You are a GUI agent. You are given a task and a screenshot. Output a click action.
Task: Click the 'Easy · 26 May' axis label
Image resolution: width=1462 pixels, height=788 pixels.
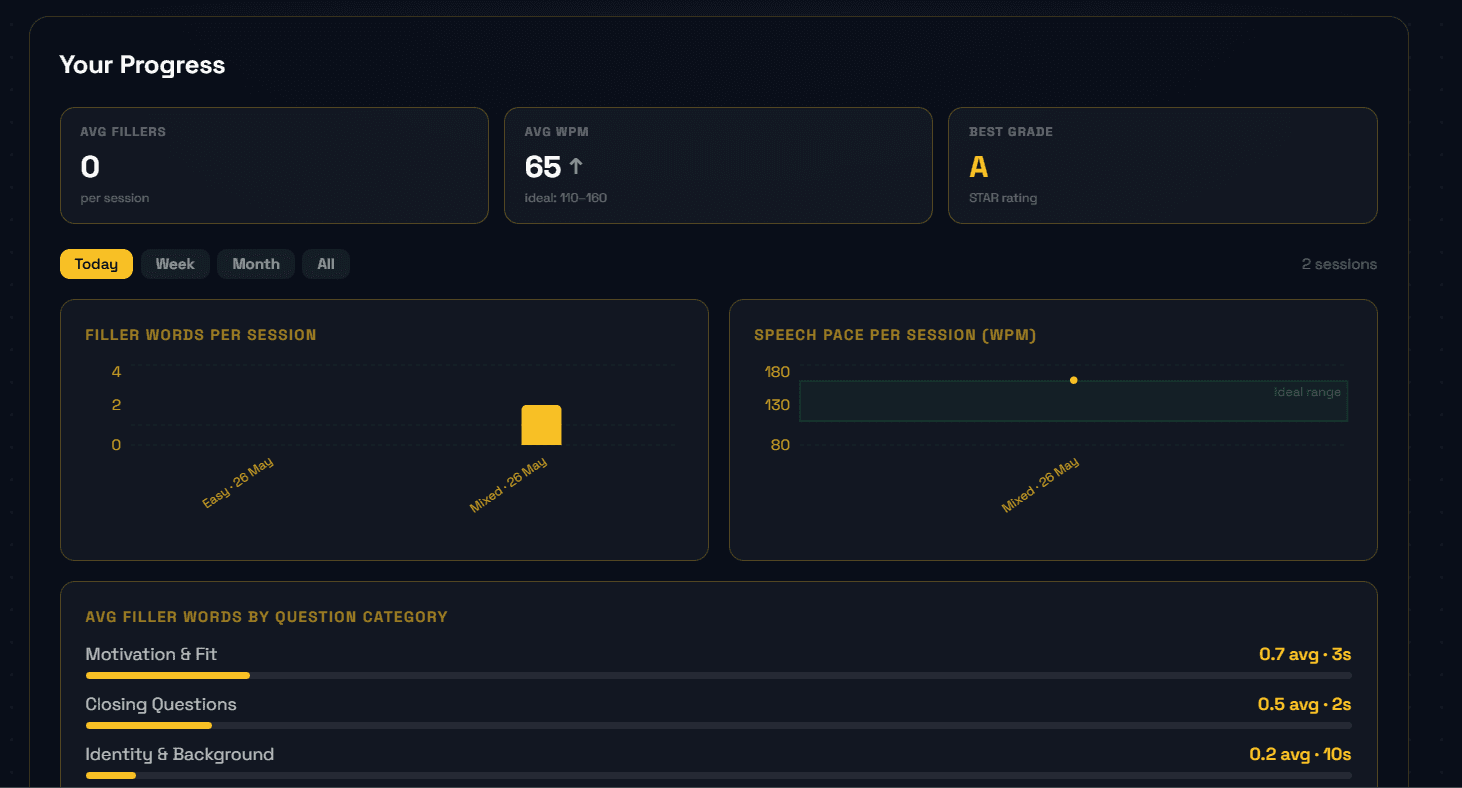[238, 483]
